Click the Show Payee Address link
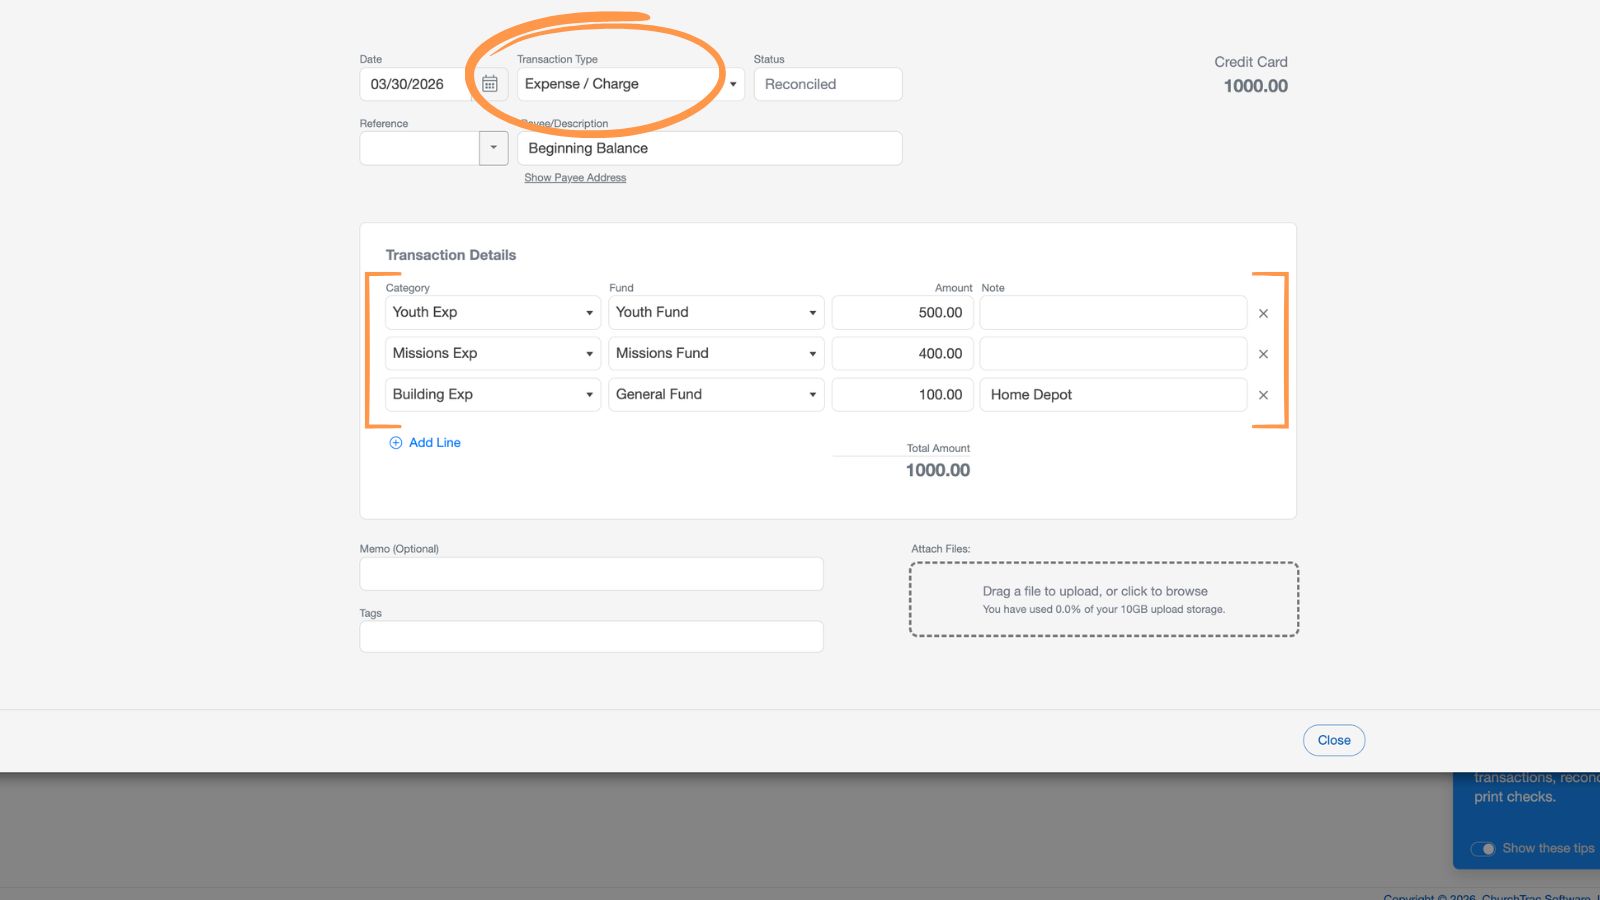 coord(575,178)
